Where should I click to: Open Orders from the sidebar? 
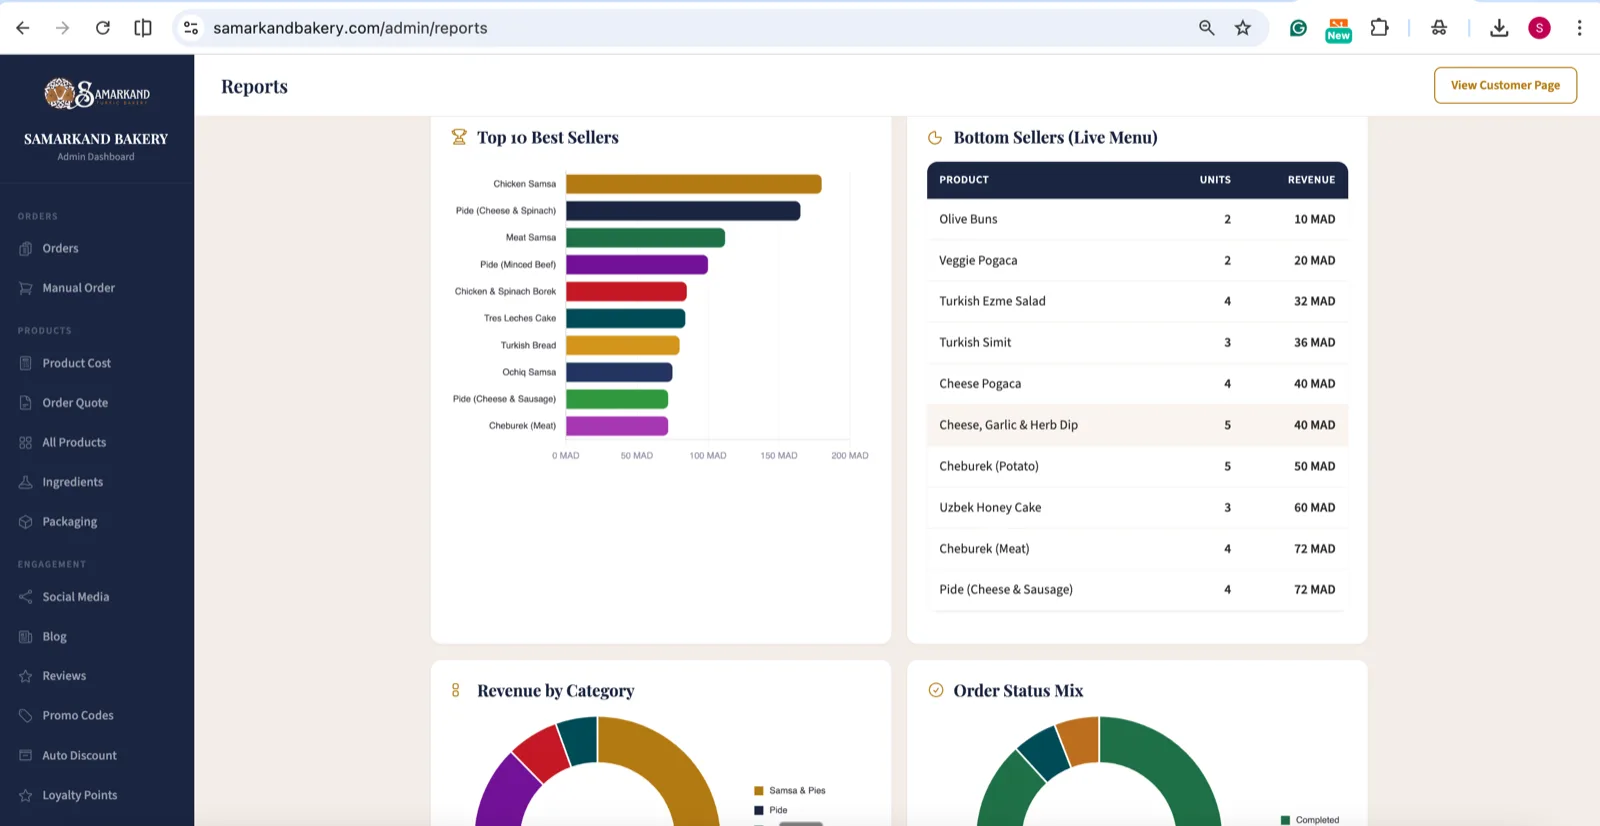pyautogui.click(x=60, y=248)
